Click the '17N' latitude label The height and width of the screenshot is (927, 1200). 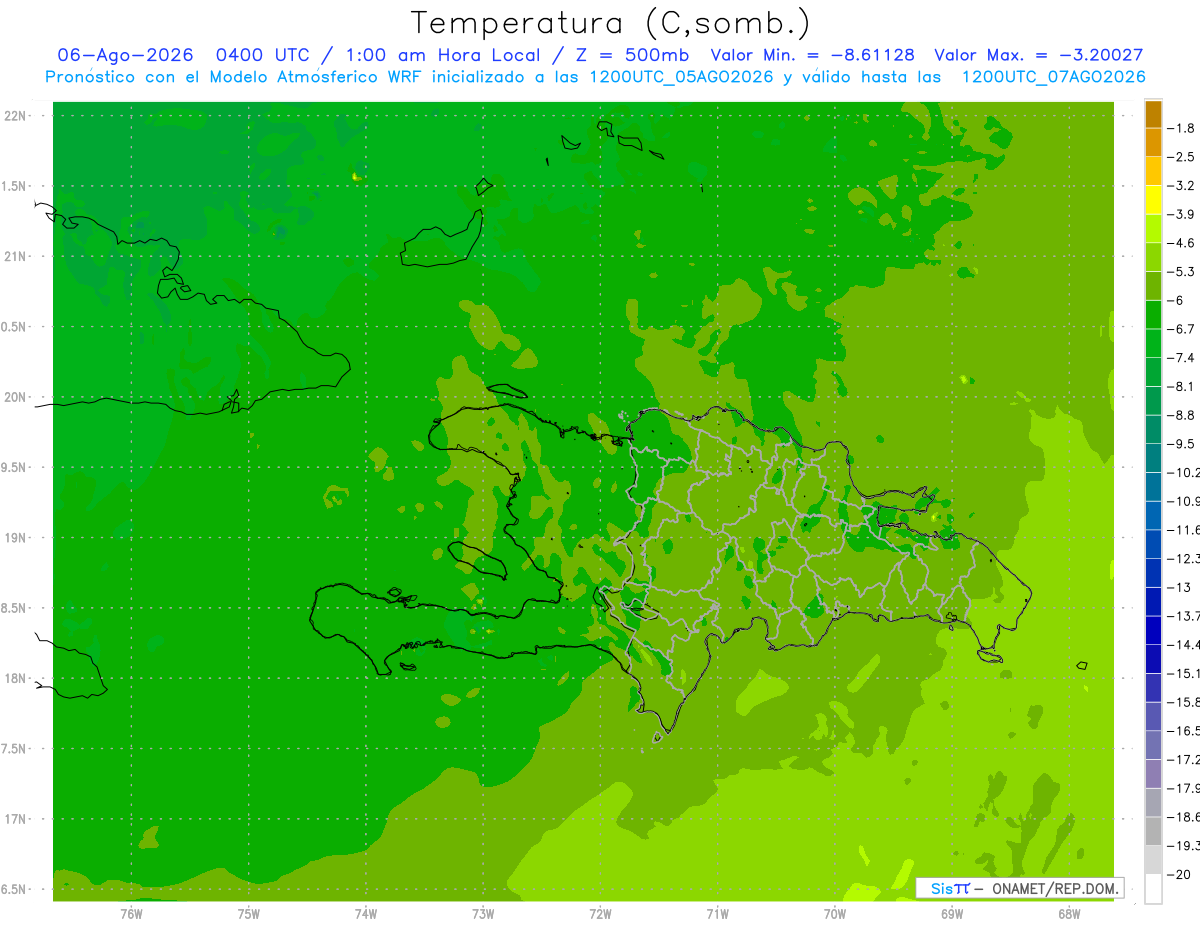[x=15, y=819]
